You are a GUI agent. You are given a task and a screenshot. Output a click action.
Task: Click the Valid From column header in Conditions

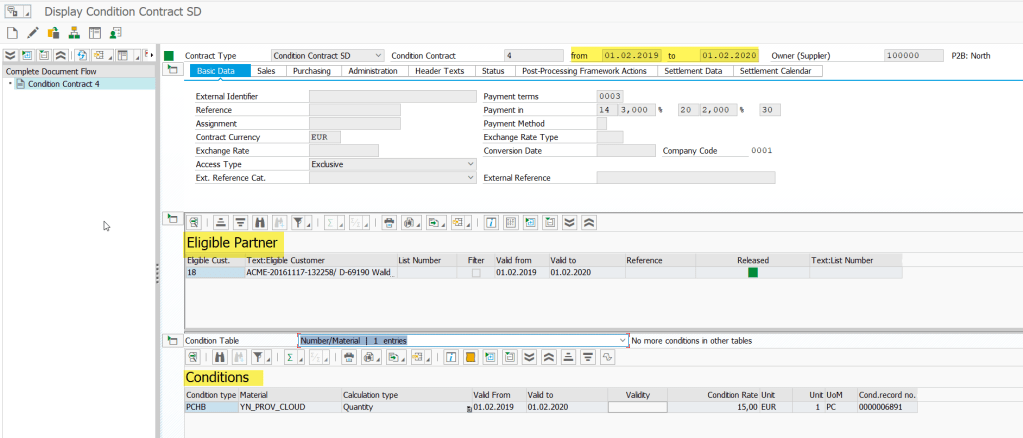point(490,395)
